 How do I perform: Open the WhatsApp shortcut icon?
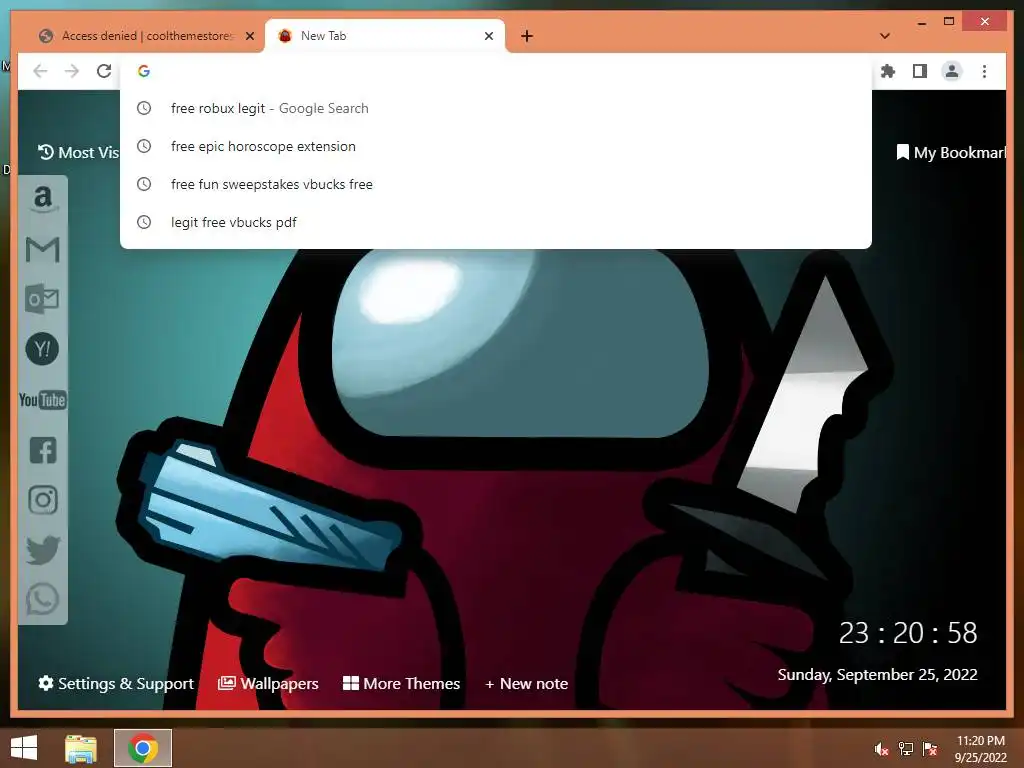(x=43, y=600)
